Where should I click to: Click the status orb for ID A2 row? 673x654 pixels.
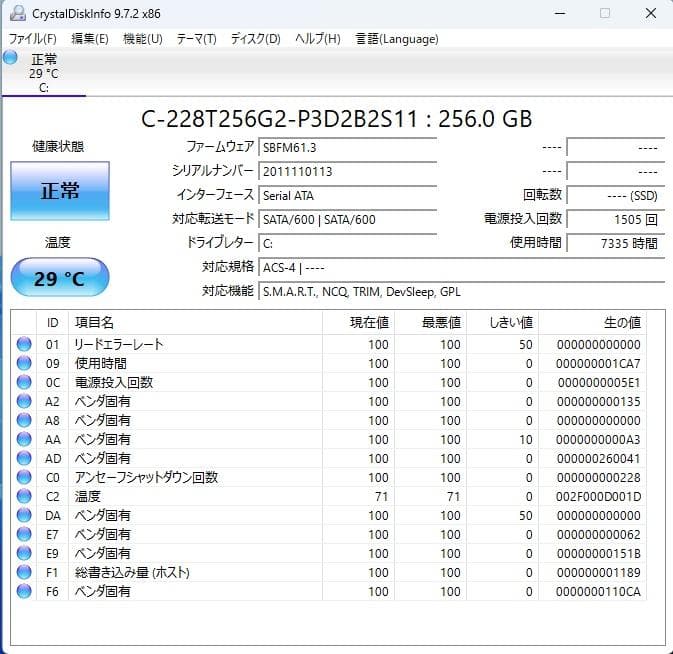click(24, 401)
